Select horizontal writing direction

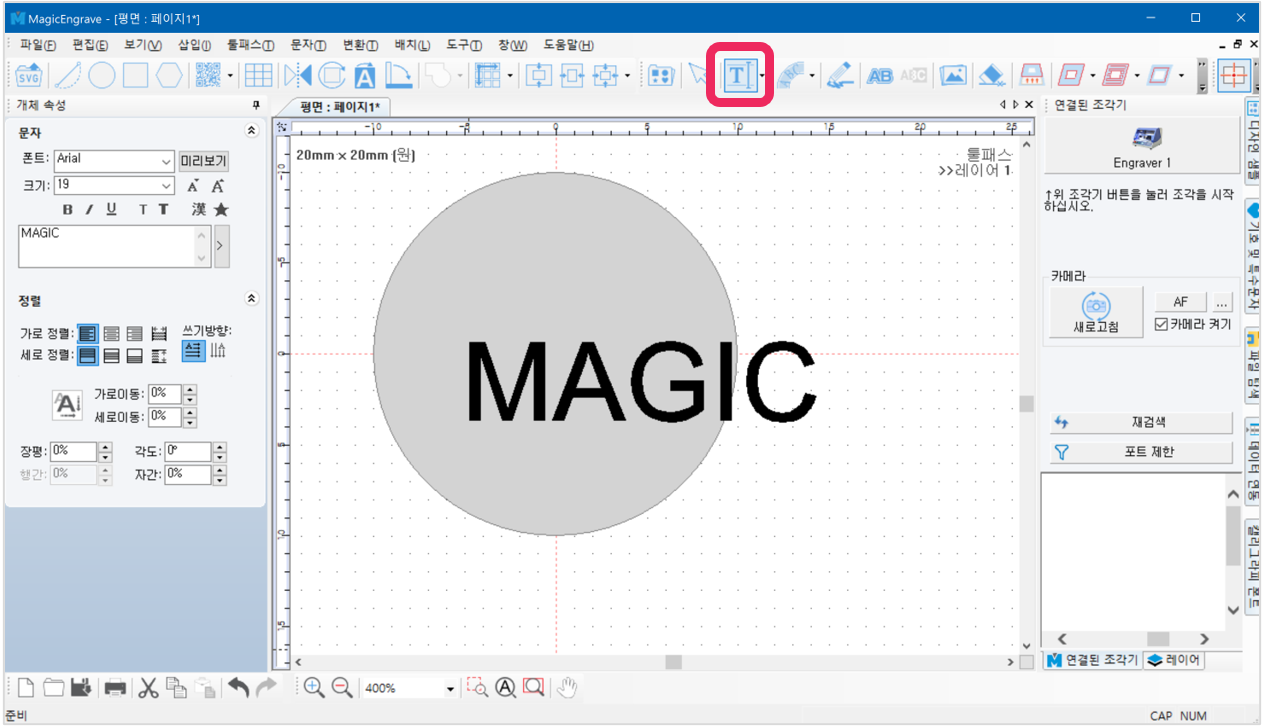(193, 350)
